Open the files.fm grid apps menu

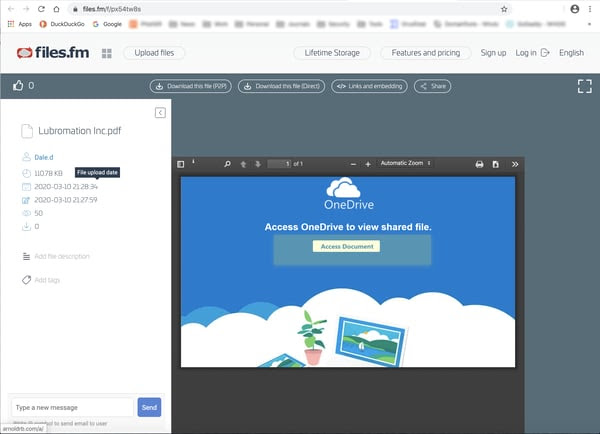(106, 53)
